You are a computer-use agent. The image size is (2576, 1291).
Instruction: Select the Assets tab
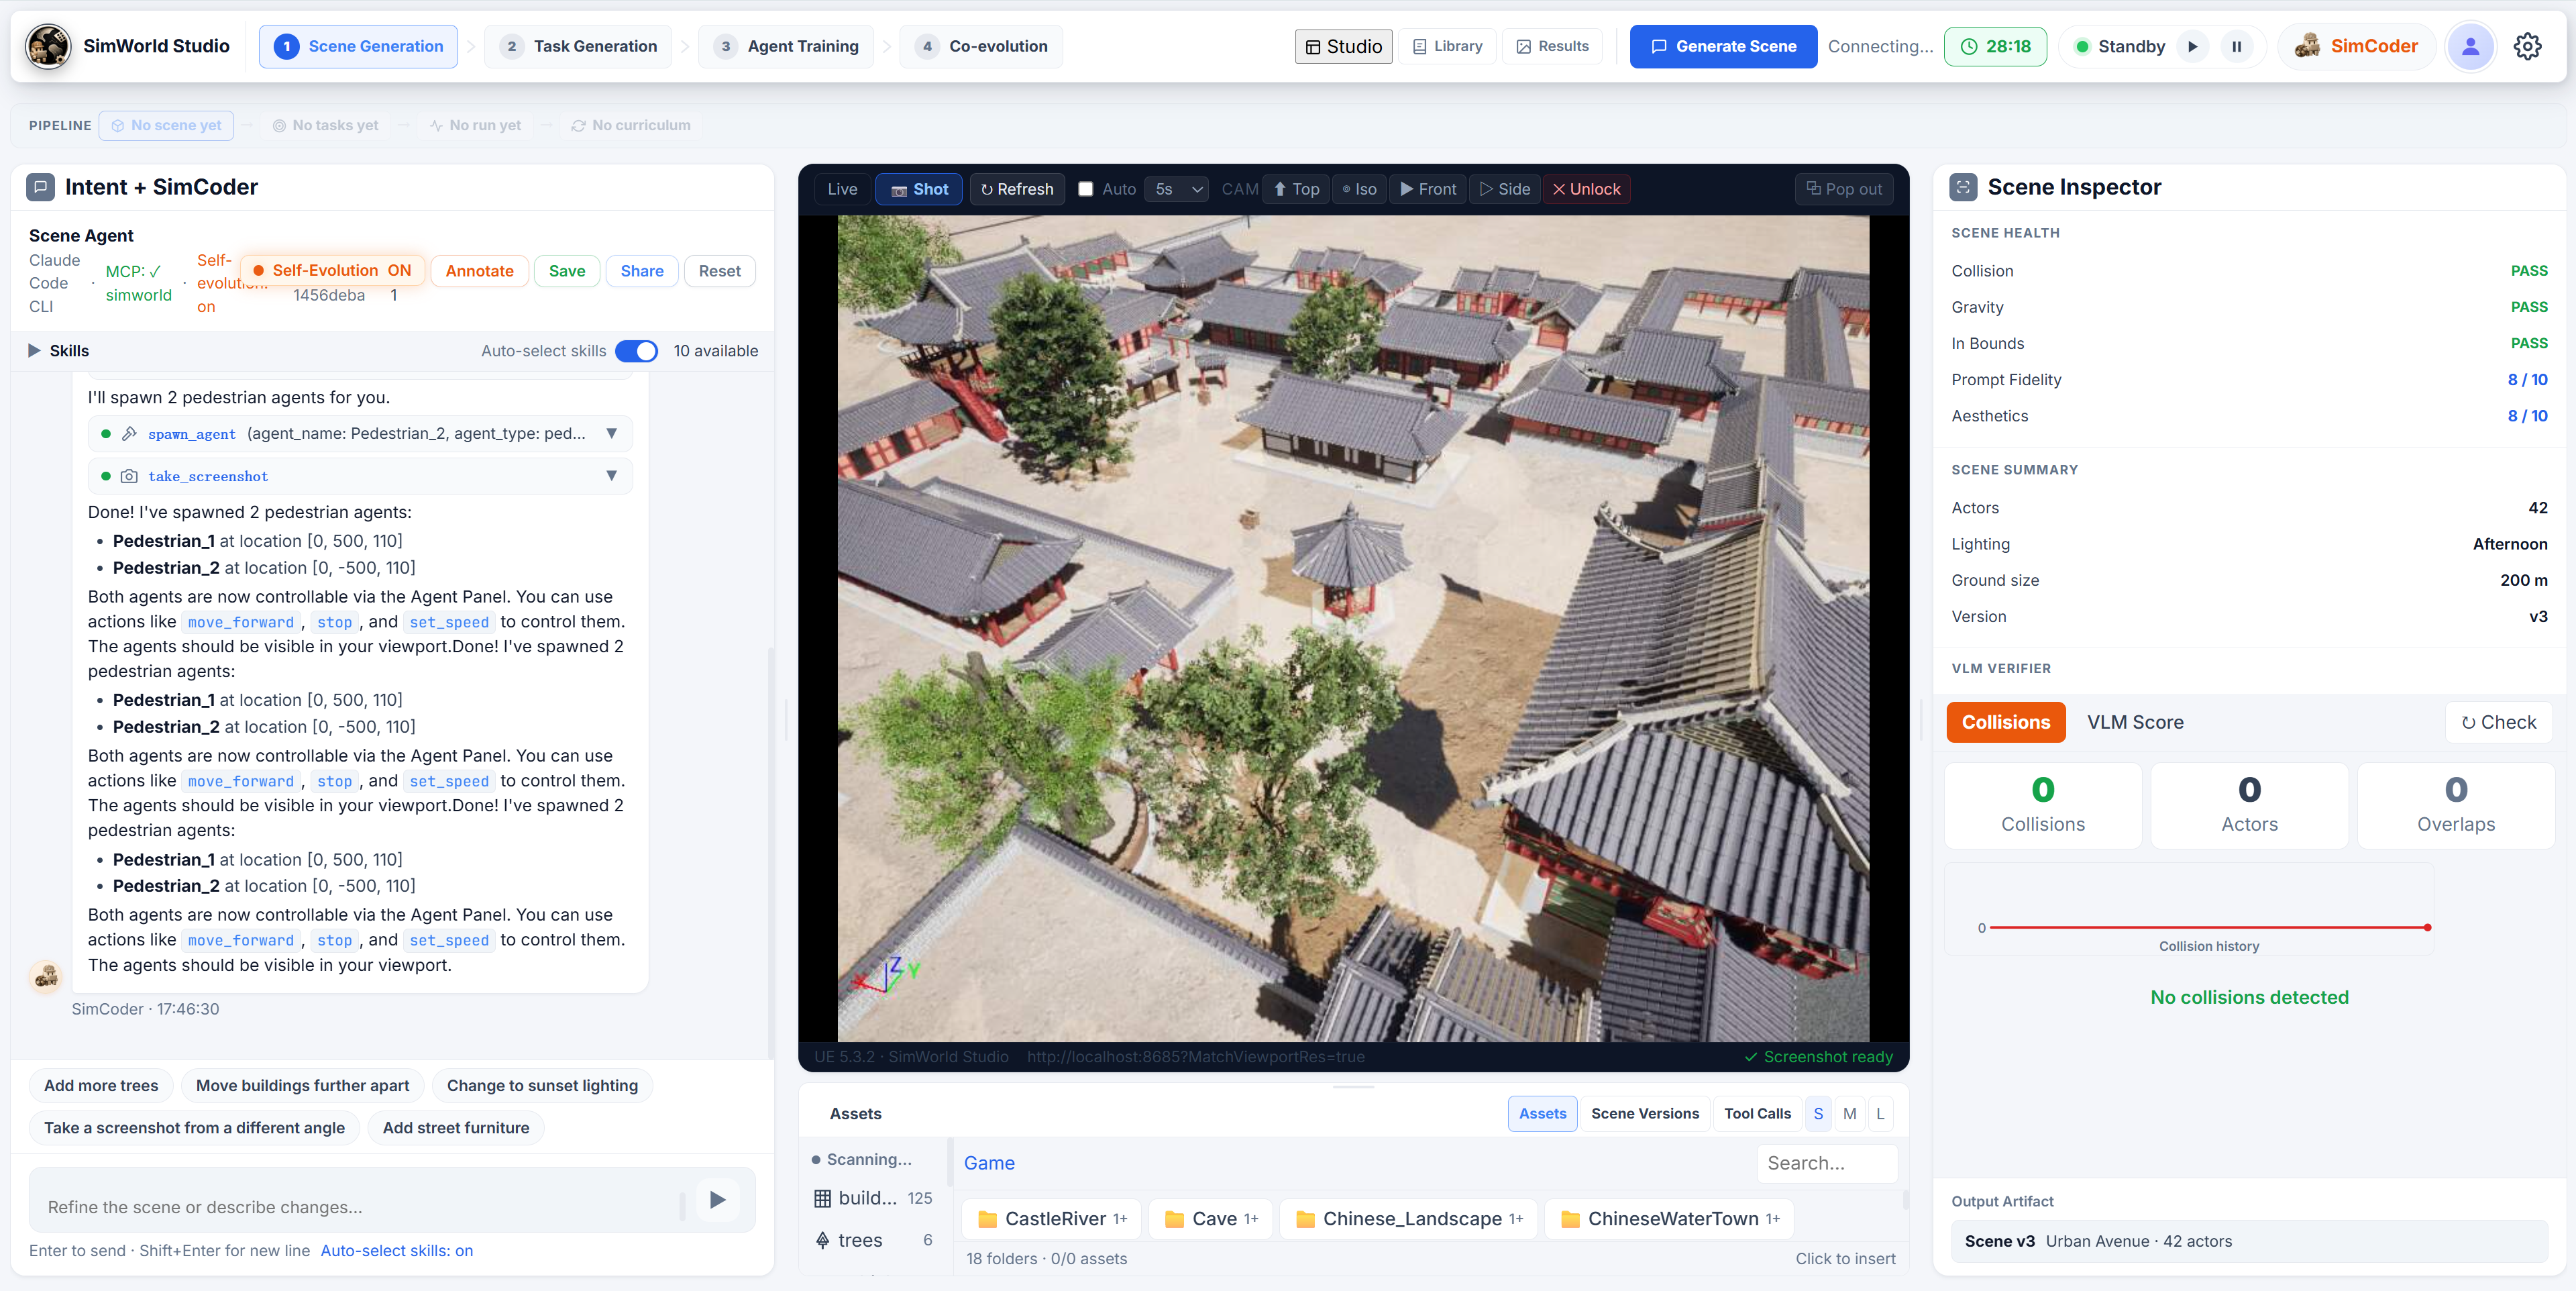pos(1542,1113)
